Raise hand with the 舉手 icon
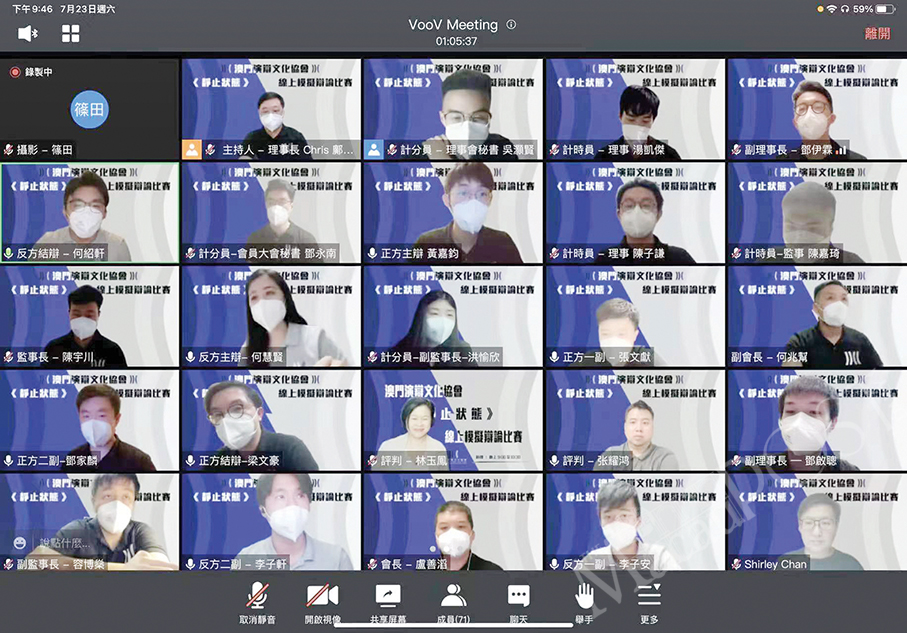 584,603
